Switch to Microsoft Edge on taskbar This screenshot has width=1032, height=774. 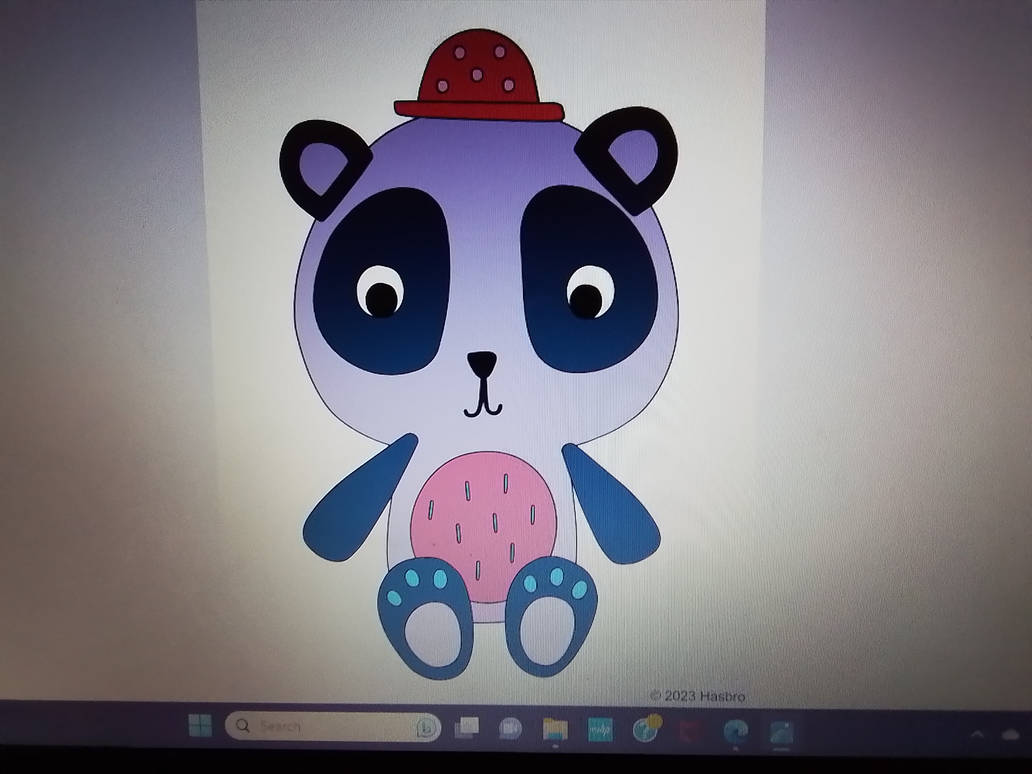click(x=735, y=732)
